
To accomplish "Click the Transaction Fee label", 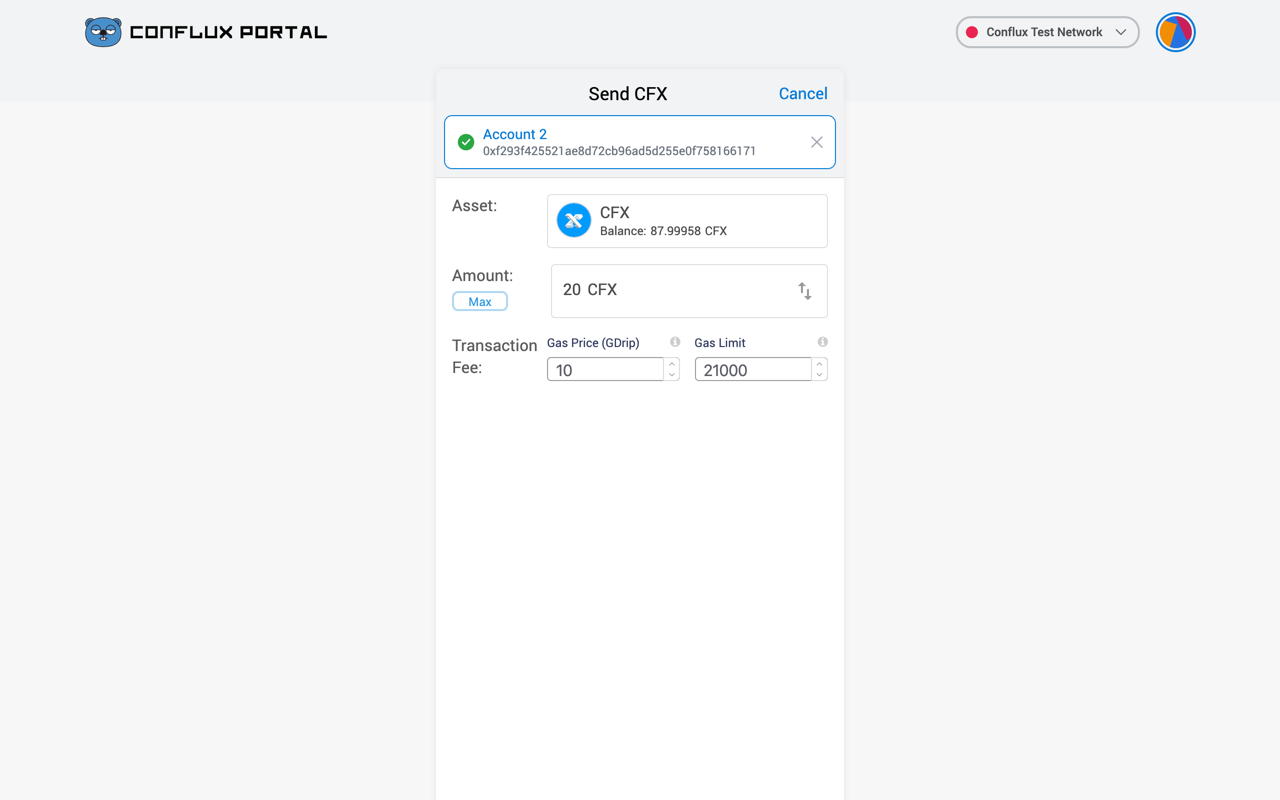I will click(495, 356).
